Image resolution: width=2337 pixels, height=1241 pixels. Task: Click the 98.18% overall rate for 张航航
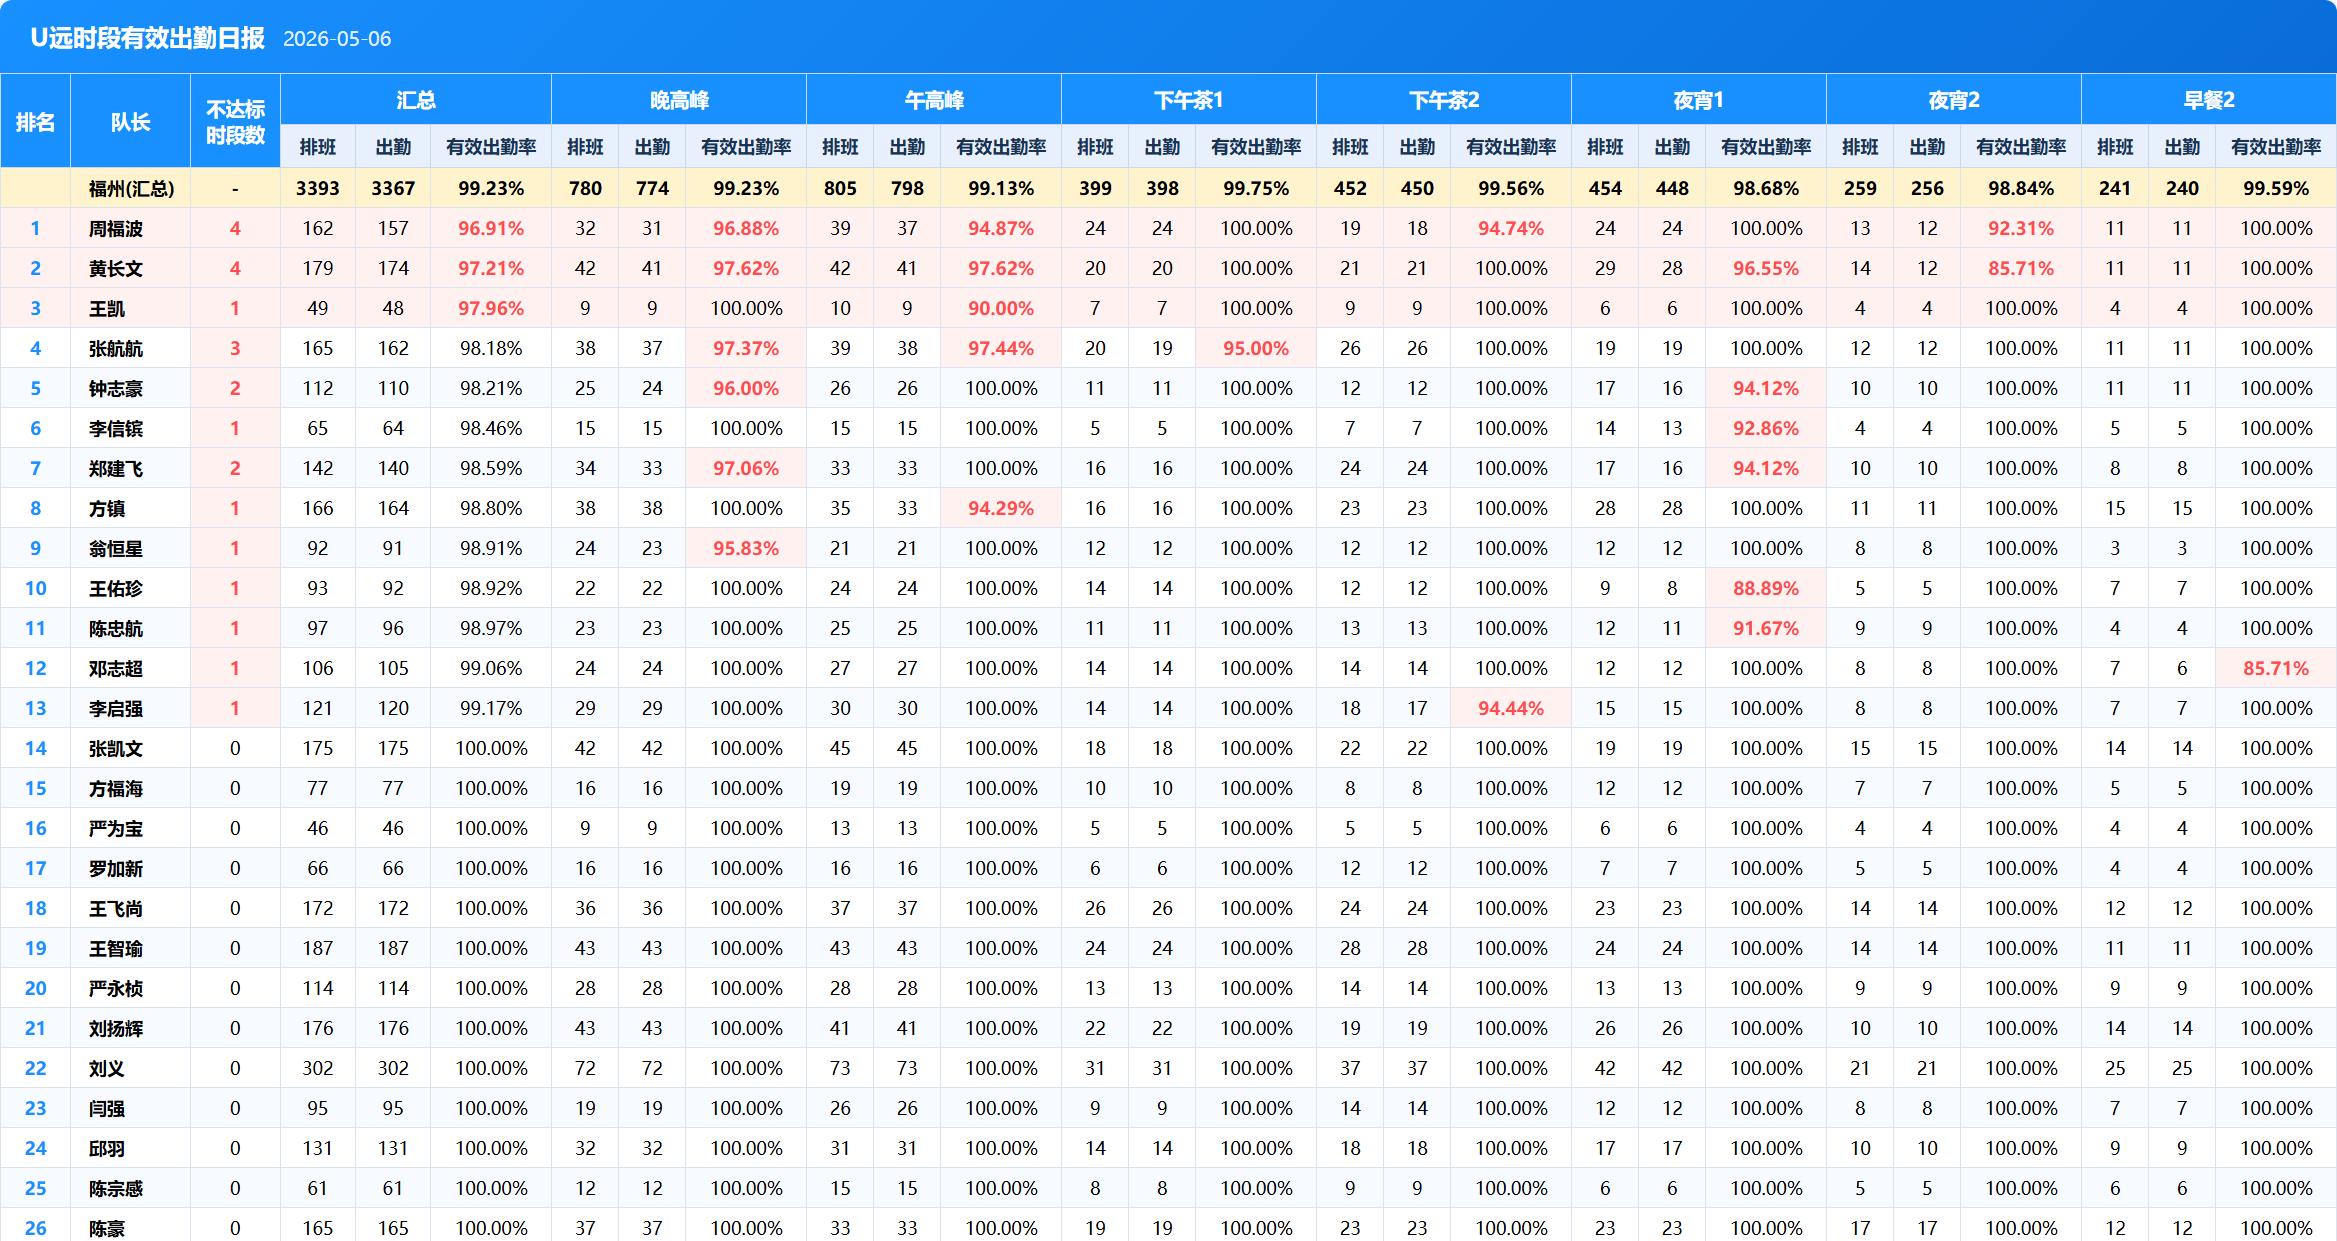pos(491,348)
